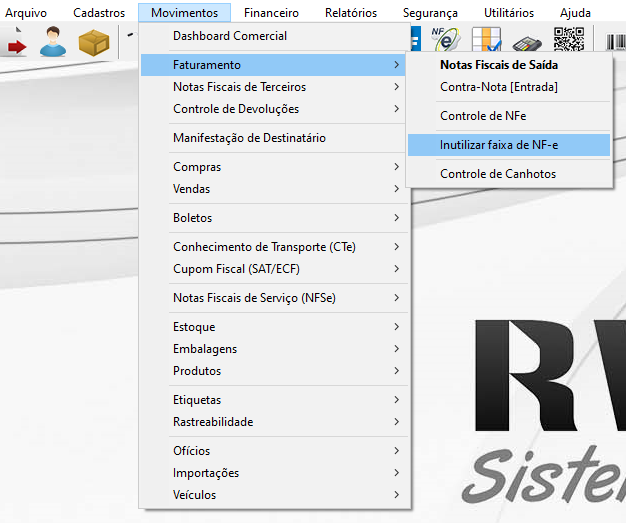Expand Notas Fiscais de Serviço (NFSe)
This screenshot has width=626, height=523.
click(275, 298)
